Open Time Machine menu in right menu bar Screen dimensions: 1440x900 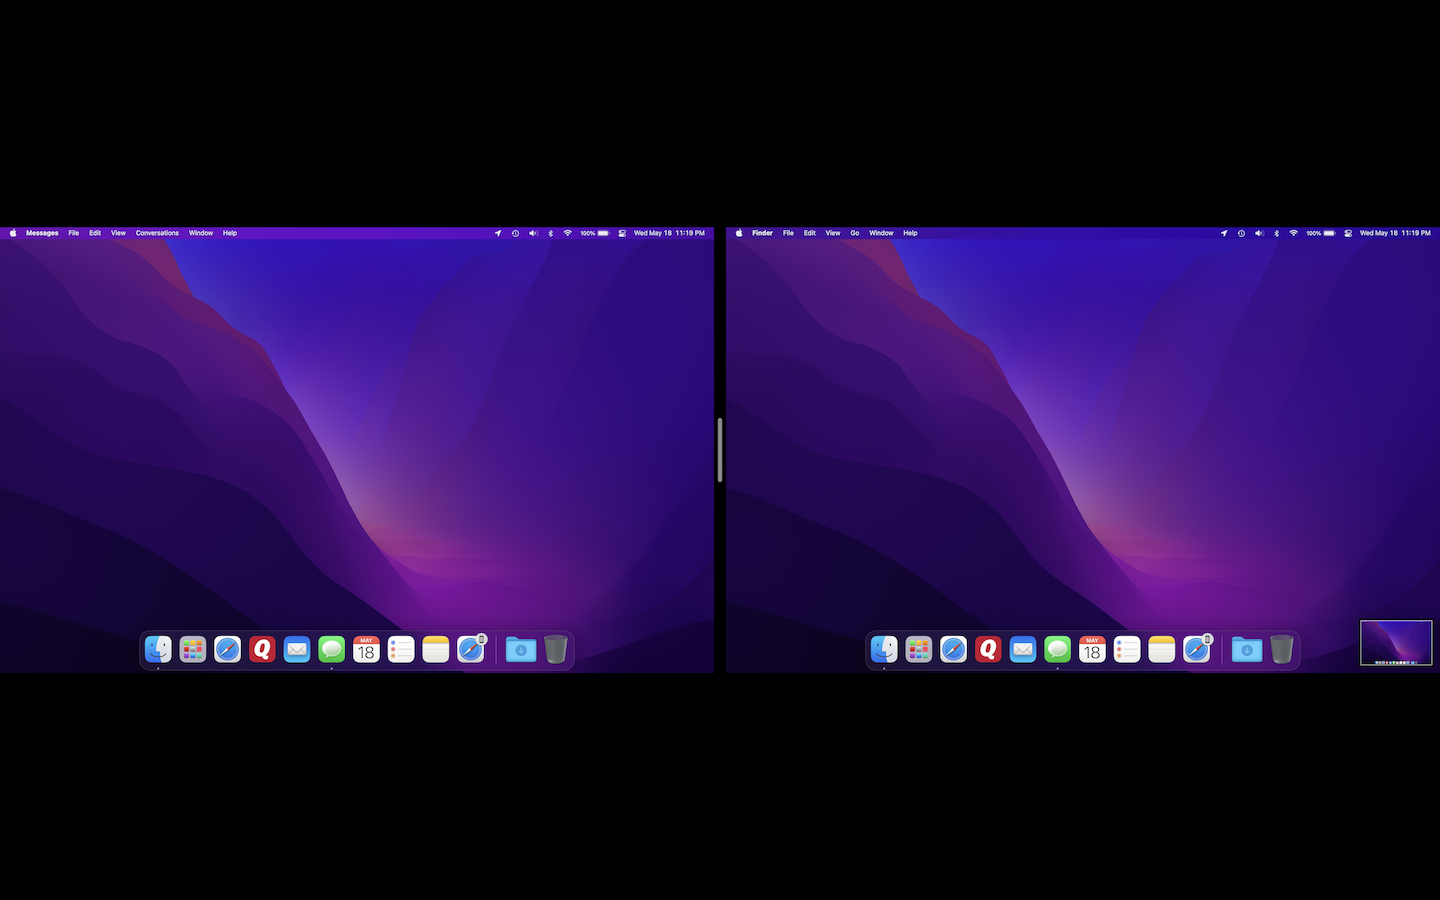pos(1241,233)
